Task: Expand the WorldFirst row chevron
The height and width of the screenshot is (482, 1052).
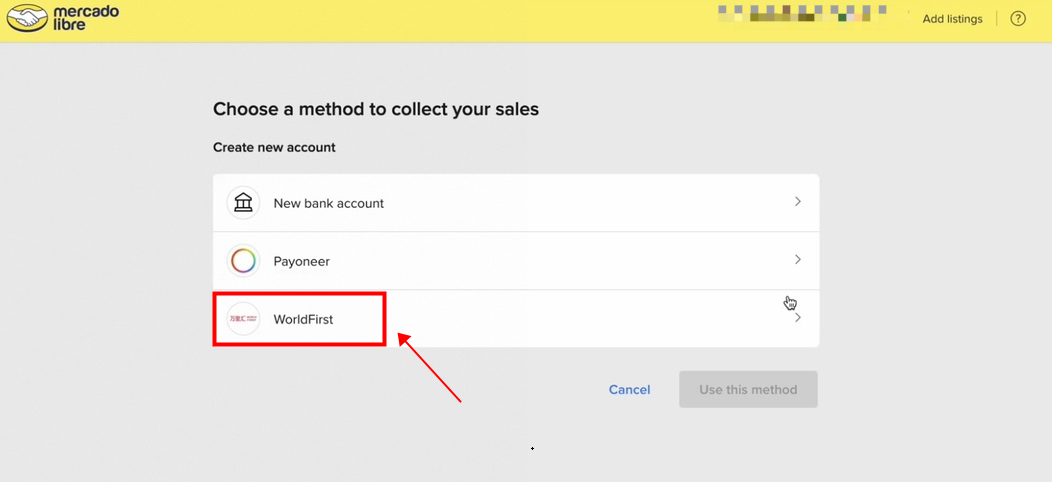Action: point(797,318)
